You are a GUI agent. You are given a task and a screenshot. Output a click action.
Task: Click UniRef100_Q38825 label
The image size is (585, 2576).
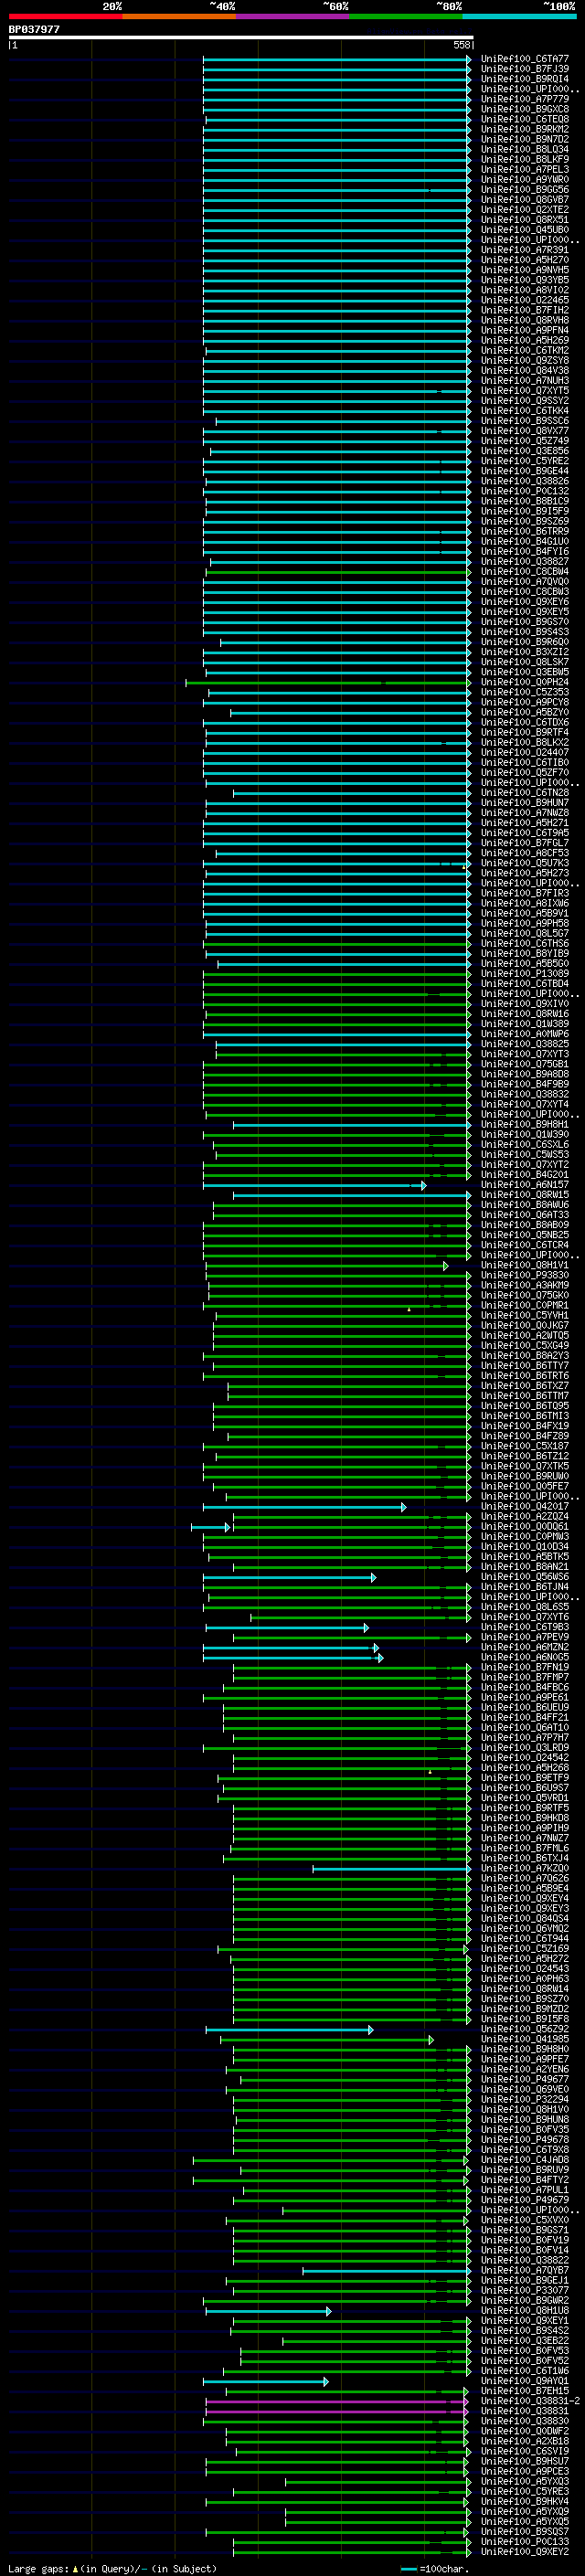tap(524, 1044)
